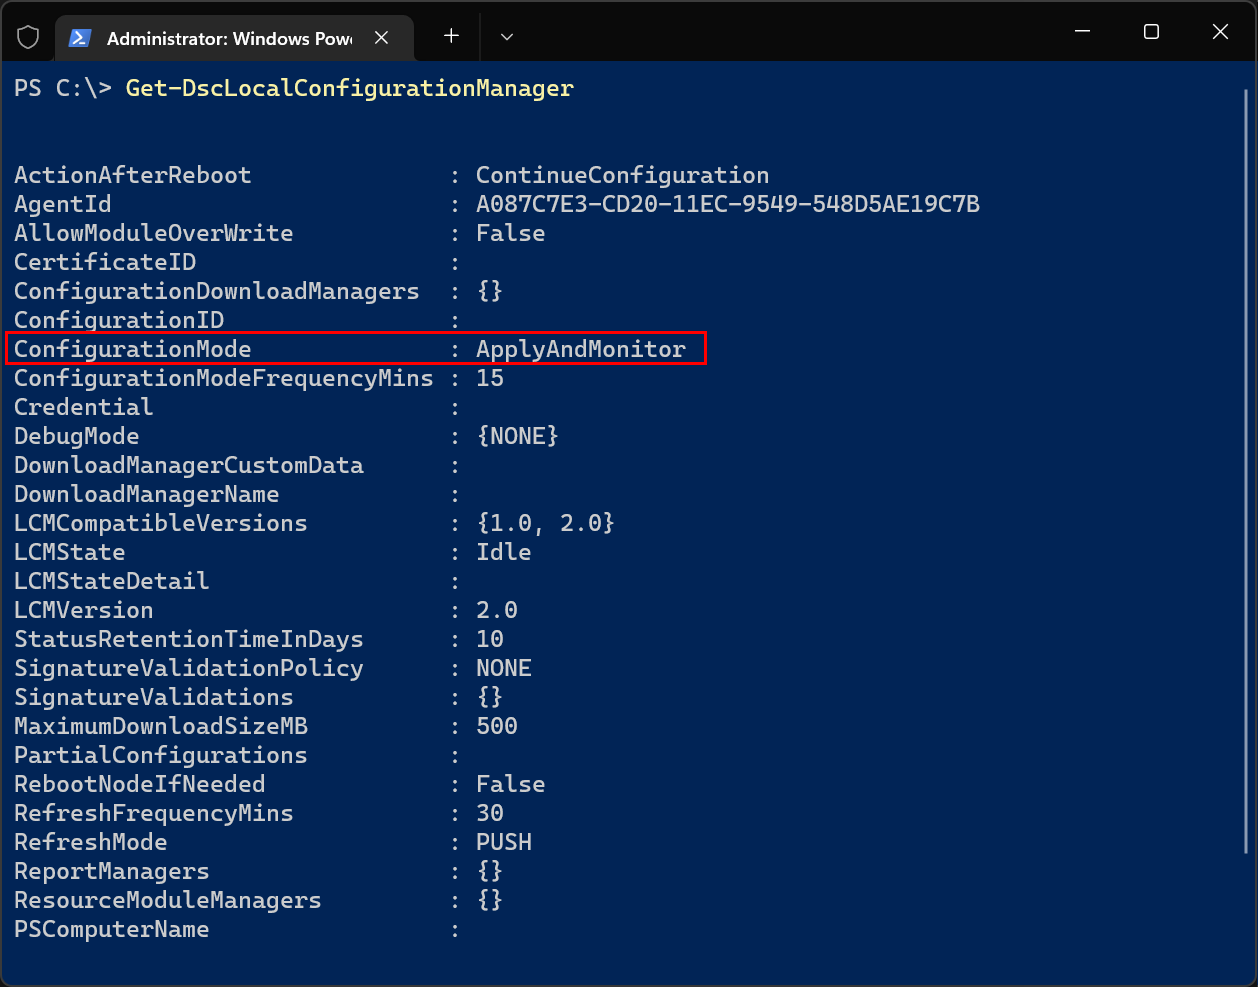Click the AllowModuleOverWrite property name
This screenshot has height=987, width=1258.
(154, 233)
